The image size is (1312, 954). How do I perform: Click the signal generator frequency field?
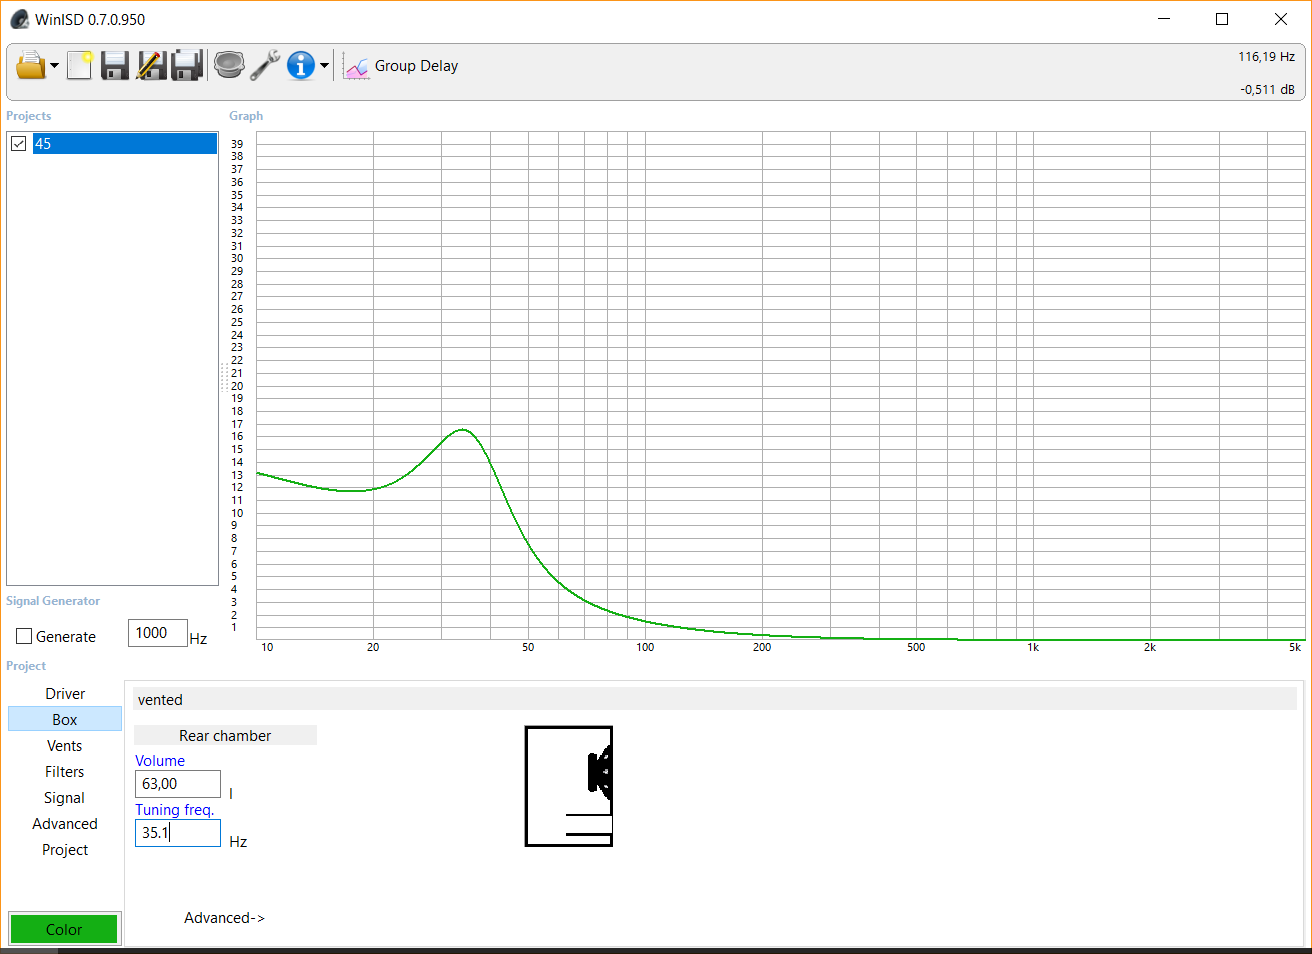(157, 633)
